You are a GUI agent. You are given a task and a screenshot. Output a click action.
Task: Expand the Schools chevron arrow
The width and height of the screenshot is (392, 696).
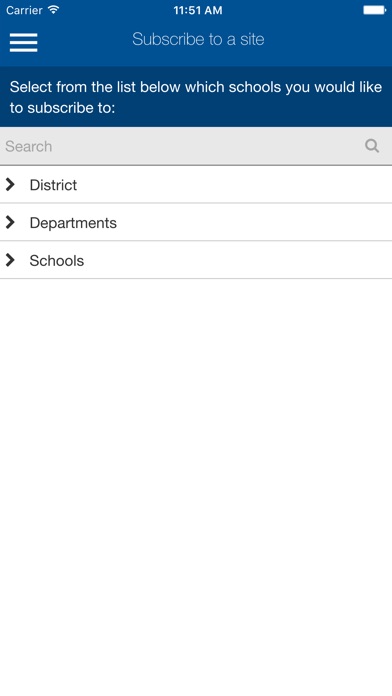tap(10, 260)
